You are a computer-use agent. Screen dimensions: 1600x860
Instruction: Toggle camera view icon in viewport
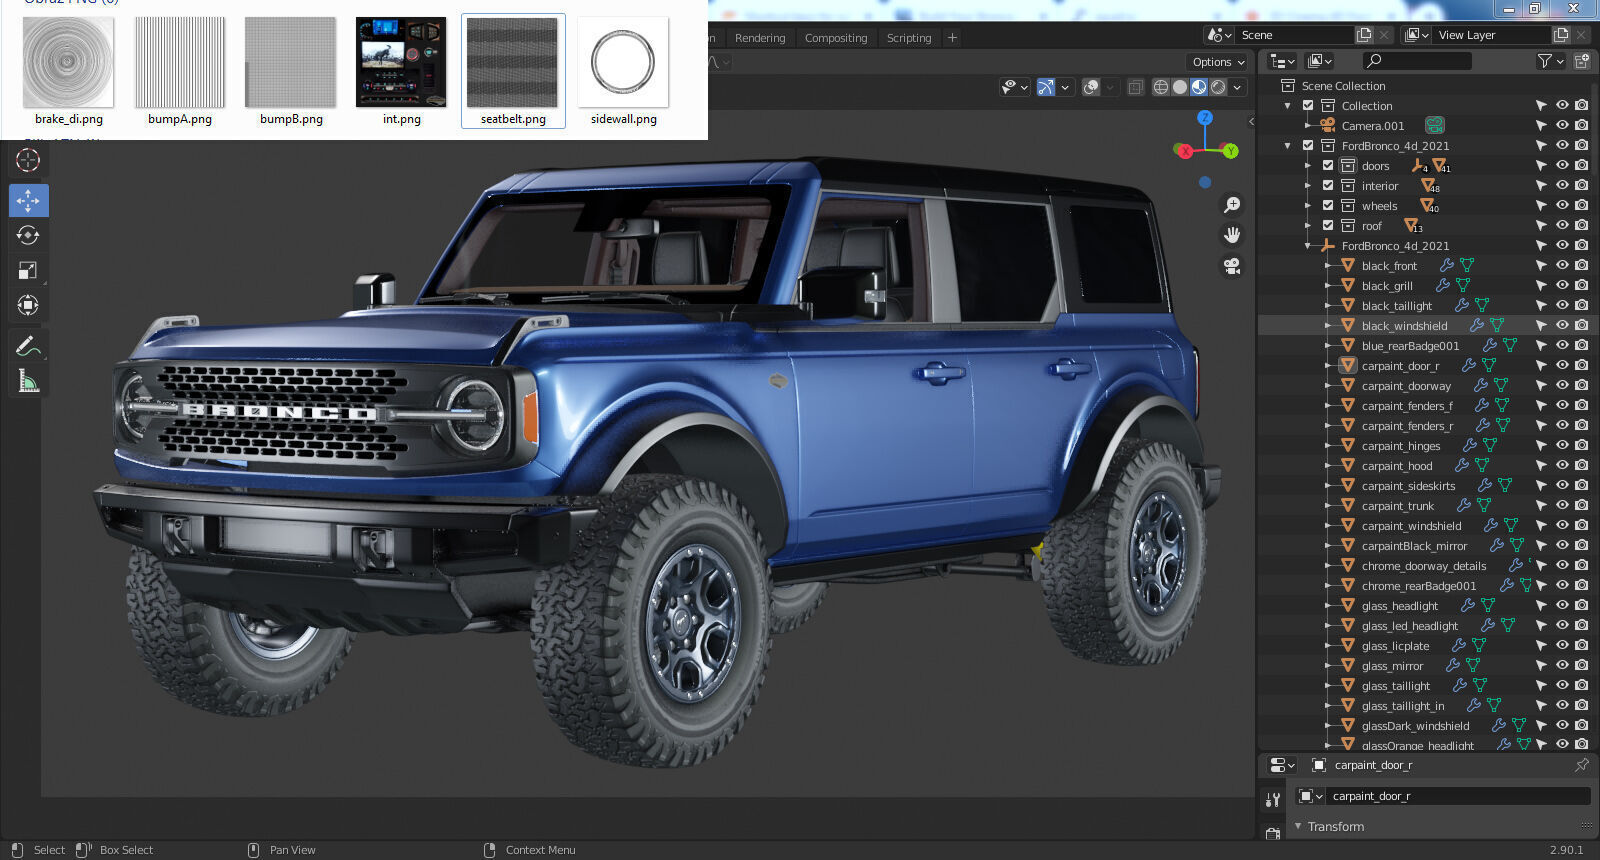coord(1232,266)
